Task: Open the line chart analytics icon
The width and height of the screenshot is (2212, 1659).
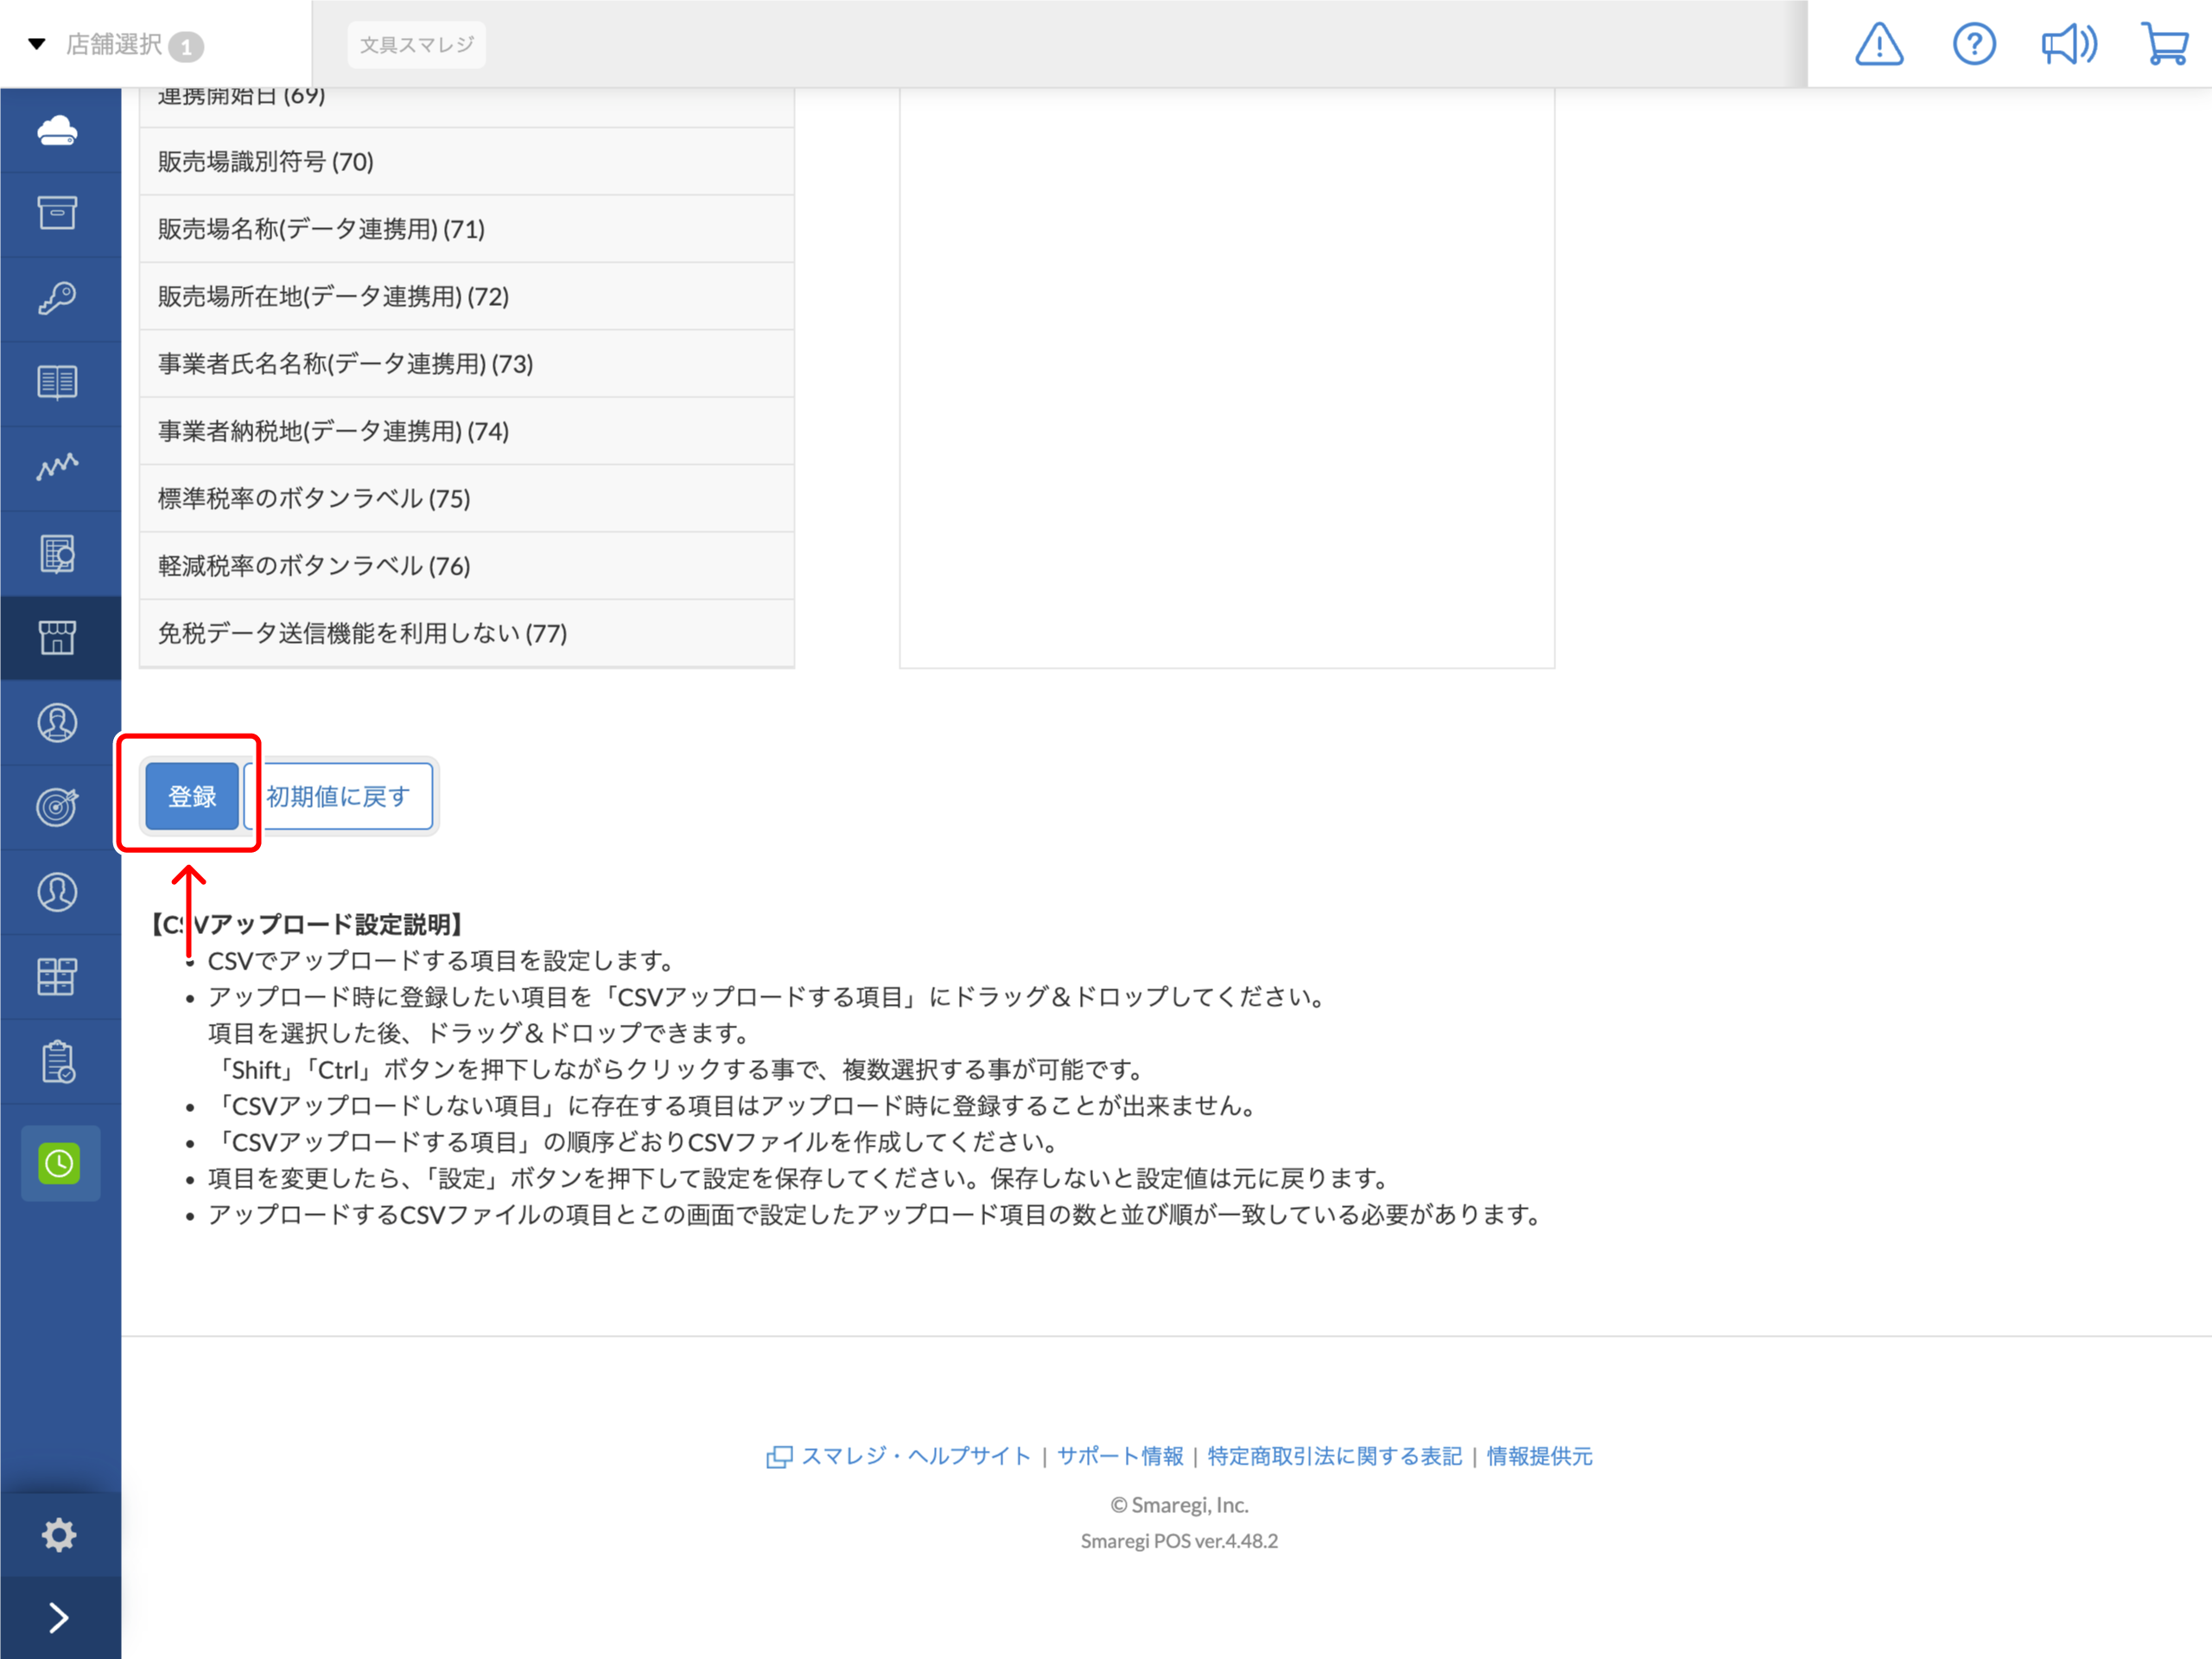Action: coord(58,467)
